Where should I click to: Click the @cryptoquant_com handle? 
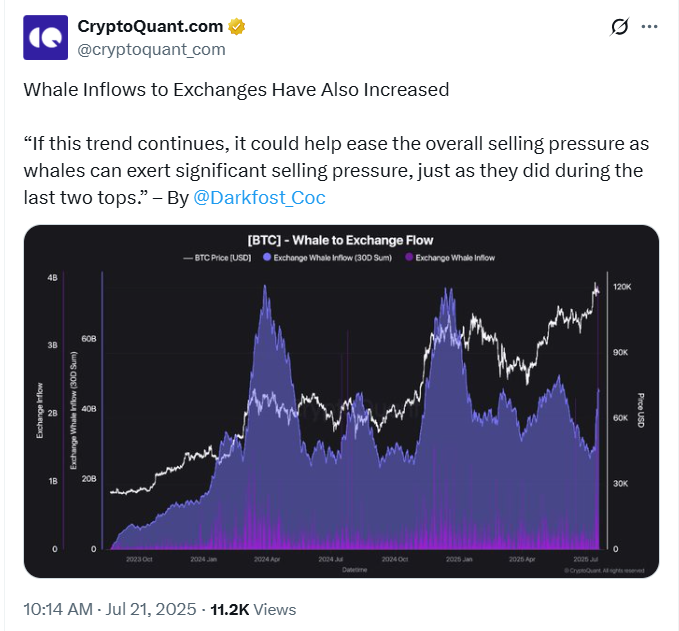click(x=151, y=49)
